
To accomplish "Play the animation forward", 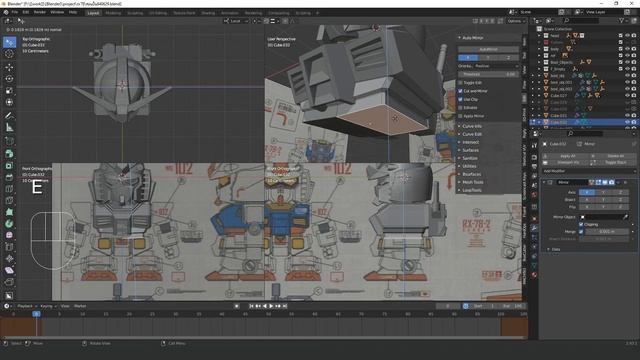I will (271, 306).
